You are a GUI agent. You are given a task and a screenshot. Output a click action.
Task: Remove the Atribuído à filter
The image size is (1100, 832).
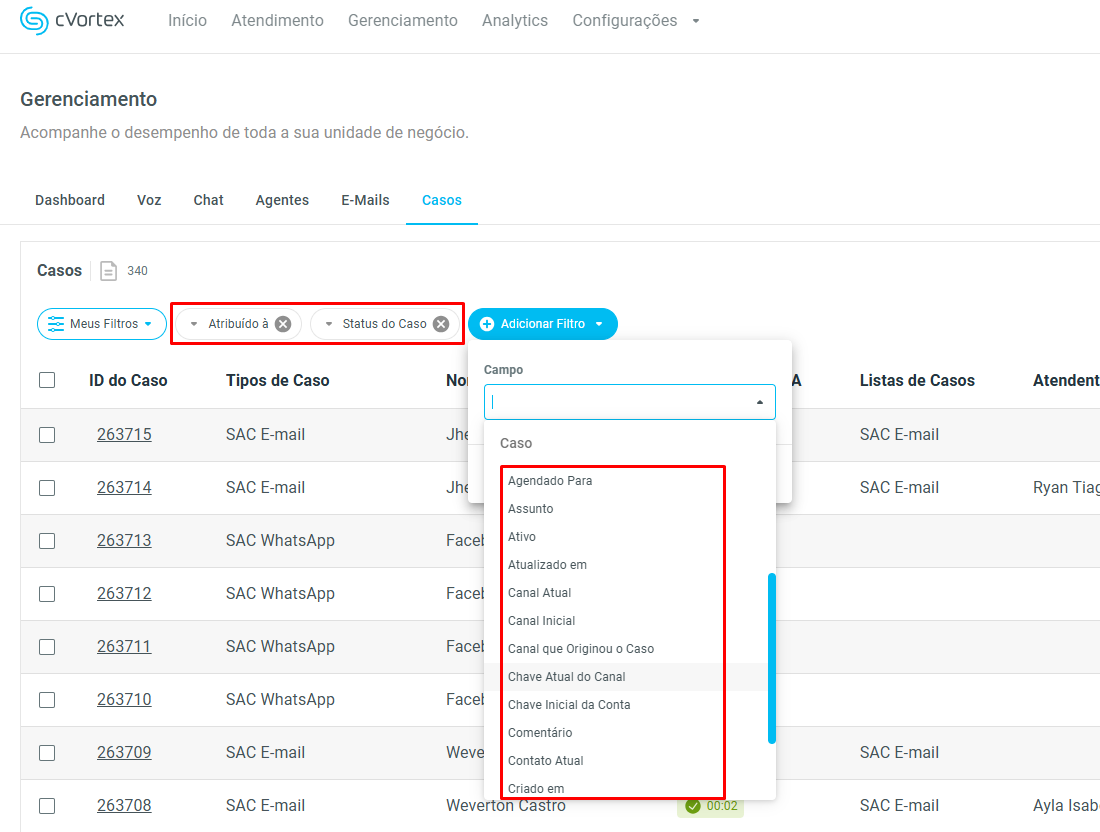[283, 324]
